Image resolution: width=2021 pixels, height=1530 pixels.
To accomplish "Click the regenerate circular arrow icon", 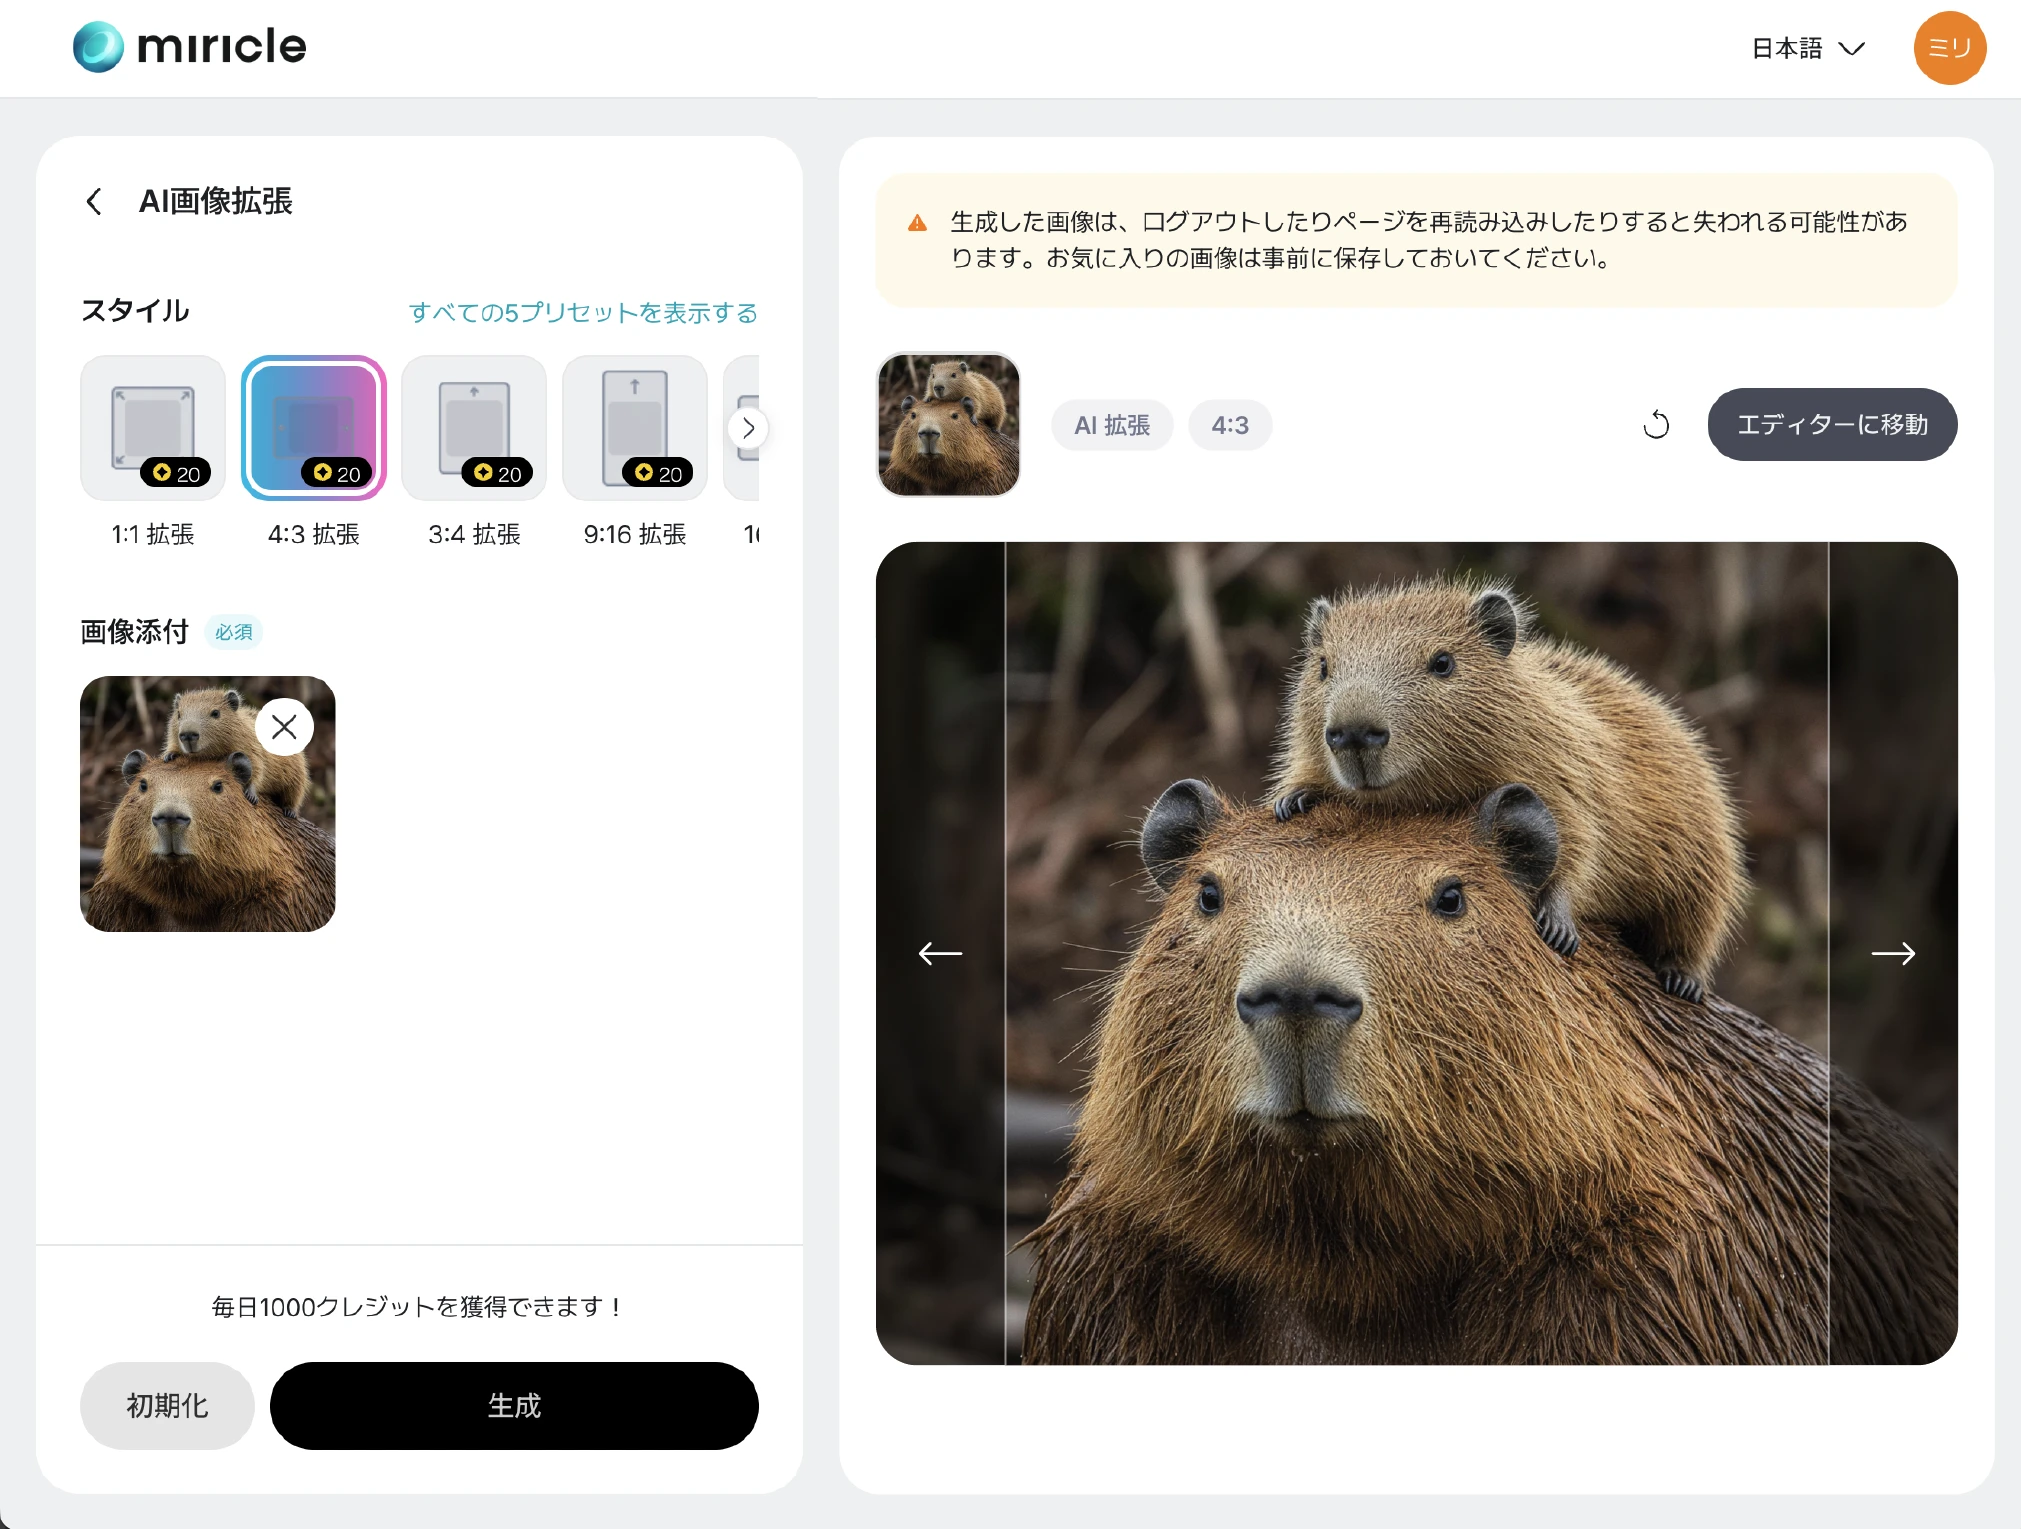I will coord(1656,425).
